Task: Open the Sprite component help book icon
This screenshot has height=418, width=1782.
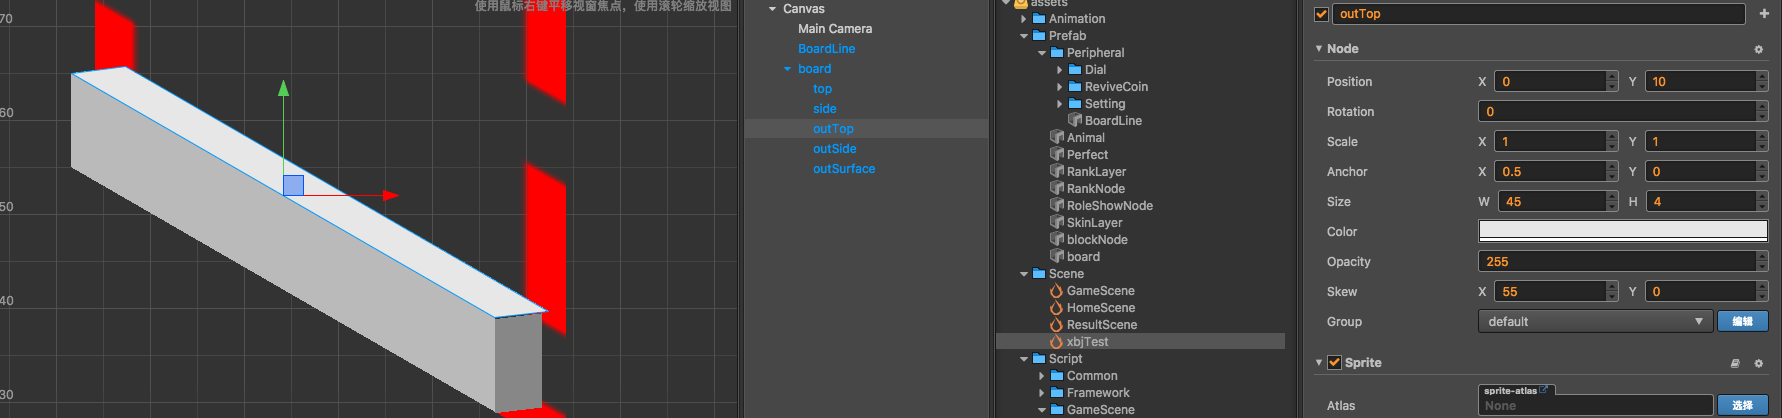Action: point(1735,363)
